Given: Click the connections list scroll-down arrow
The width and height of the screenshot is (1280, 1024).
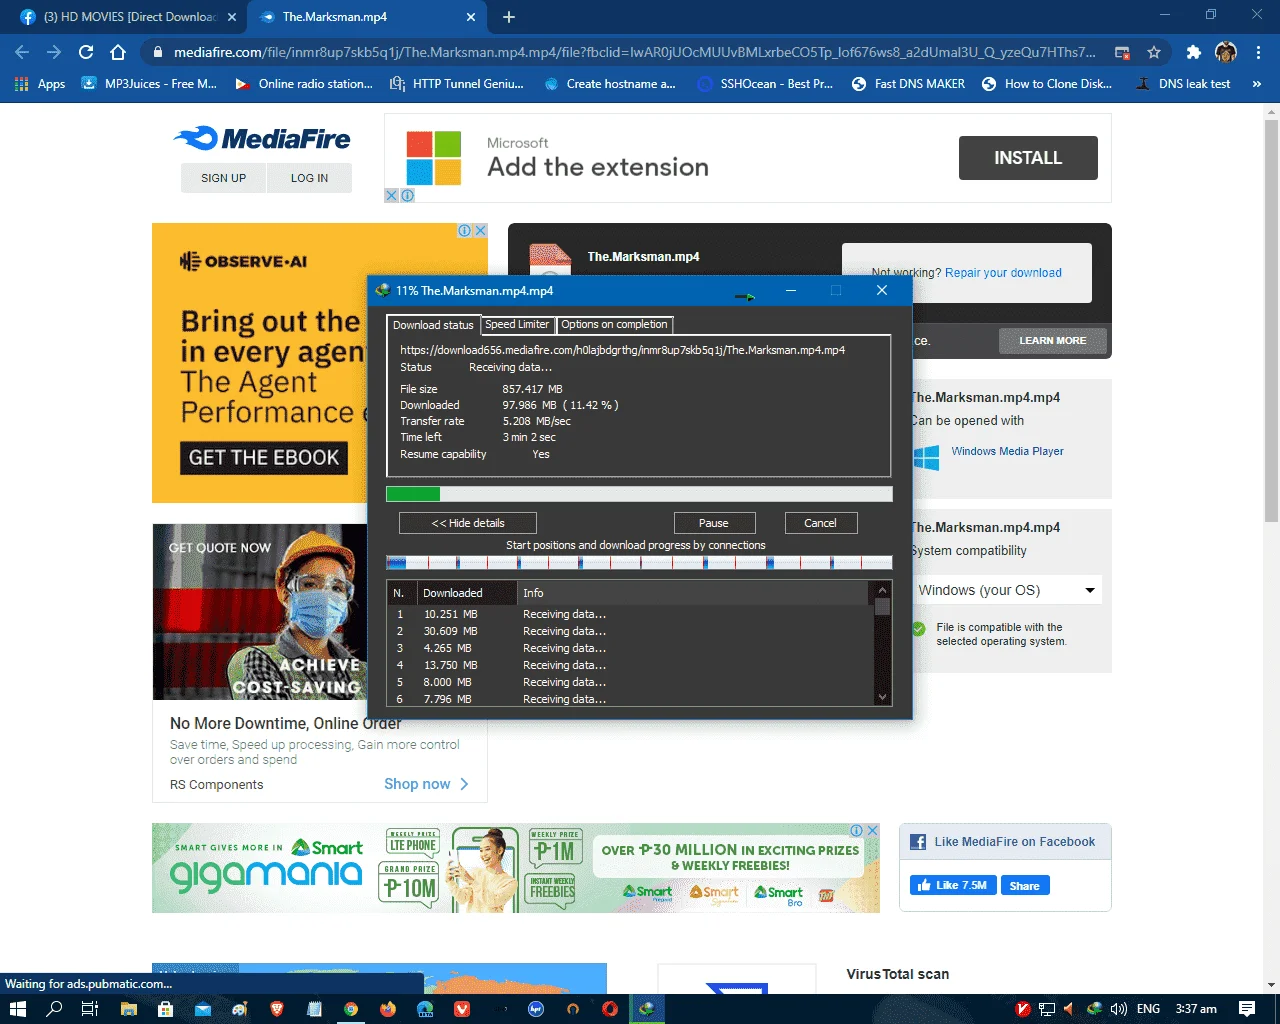Looking at the screenshot, I should tap(882, 697).
